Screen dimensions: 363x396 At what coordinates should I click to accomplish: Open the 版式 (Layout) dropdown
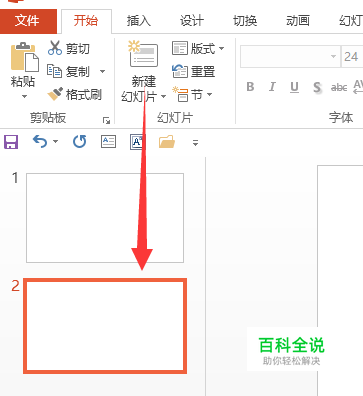click(x=198, y=49)
